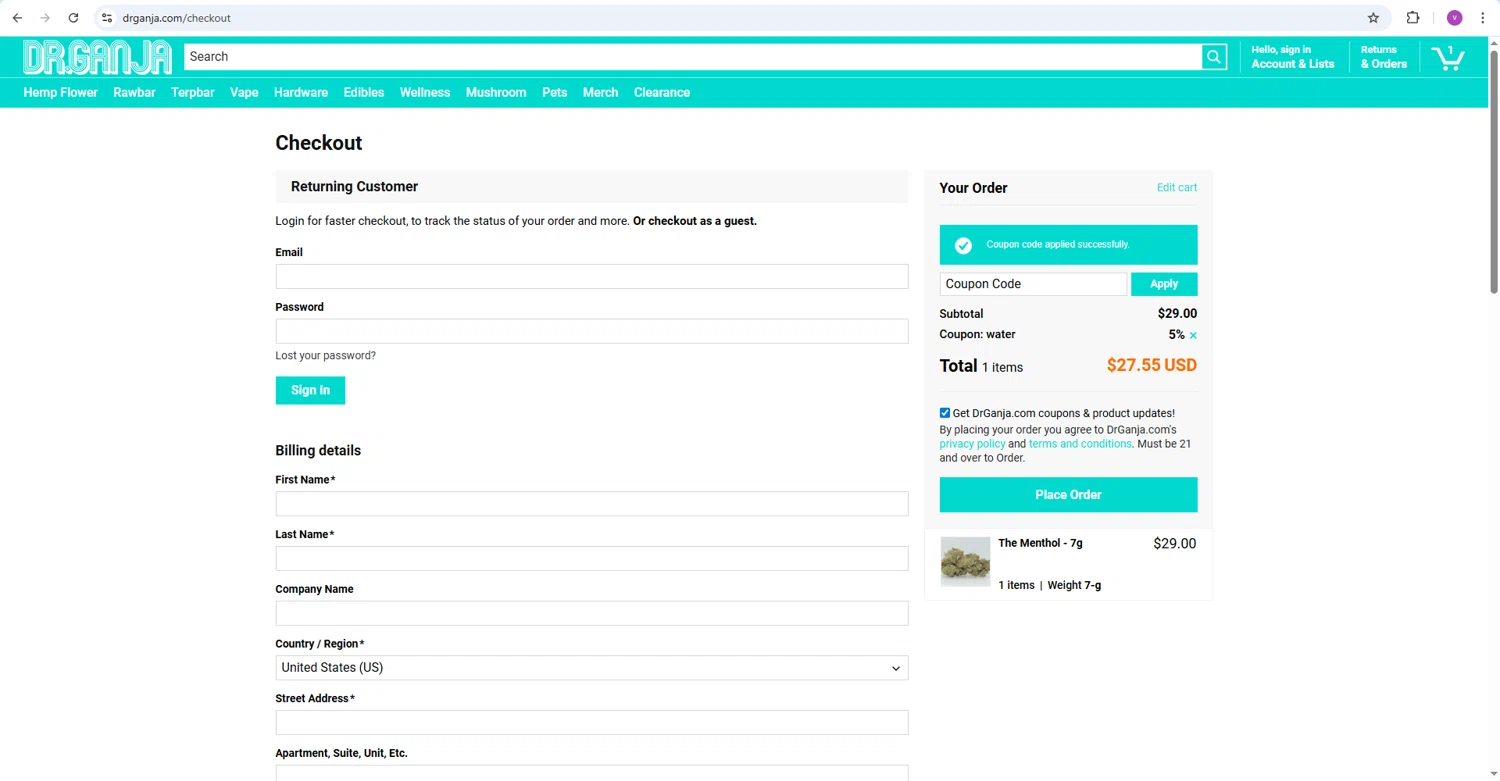Open the Chrome three-dot menu

pos(1483,18)
